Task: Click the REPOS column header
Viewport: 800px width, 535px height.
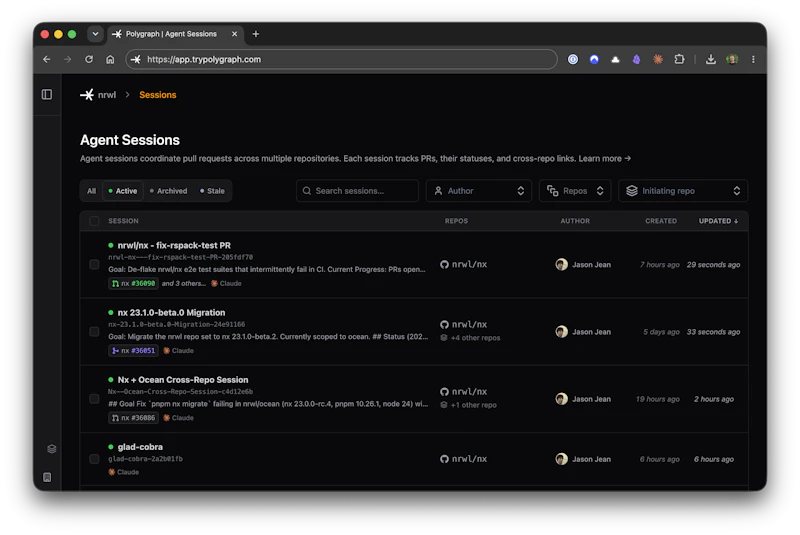Action: click(456, 221)
